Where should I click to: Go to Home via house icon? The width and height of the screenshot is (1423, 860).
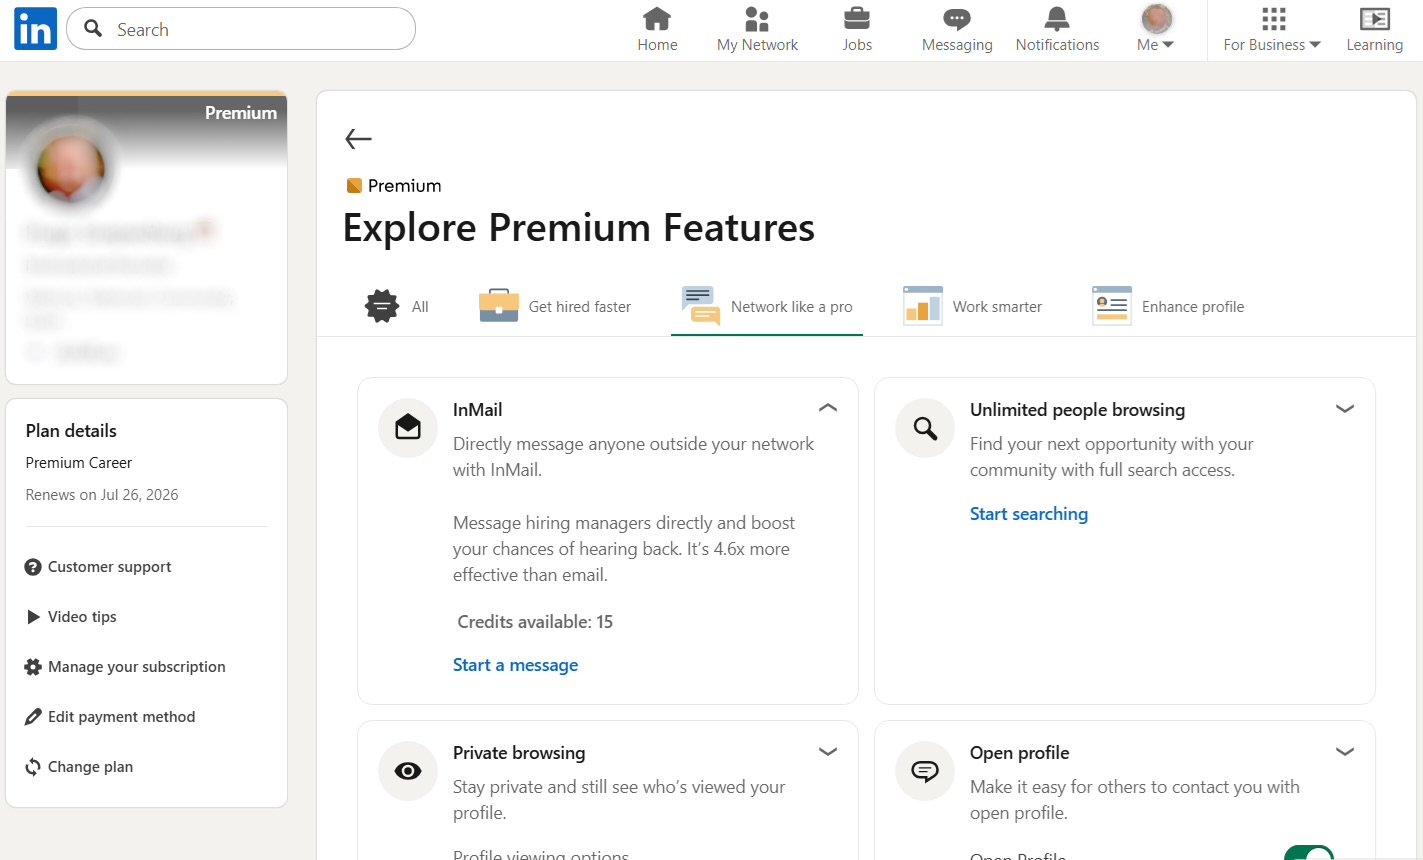pos(657,19)
